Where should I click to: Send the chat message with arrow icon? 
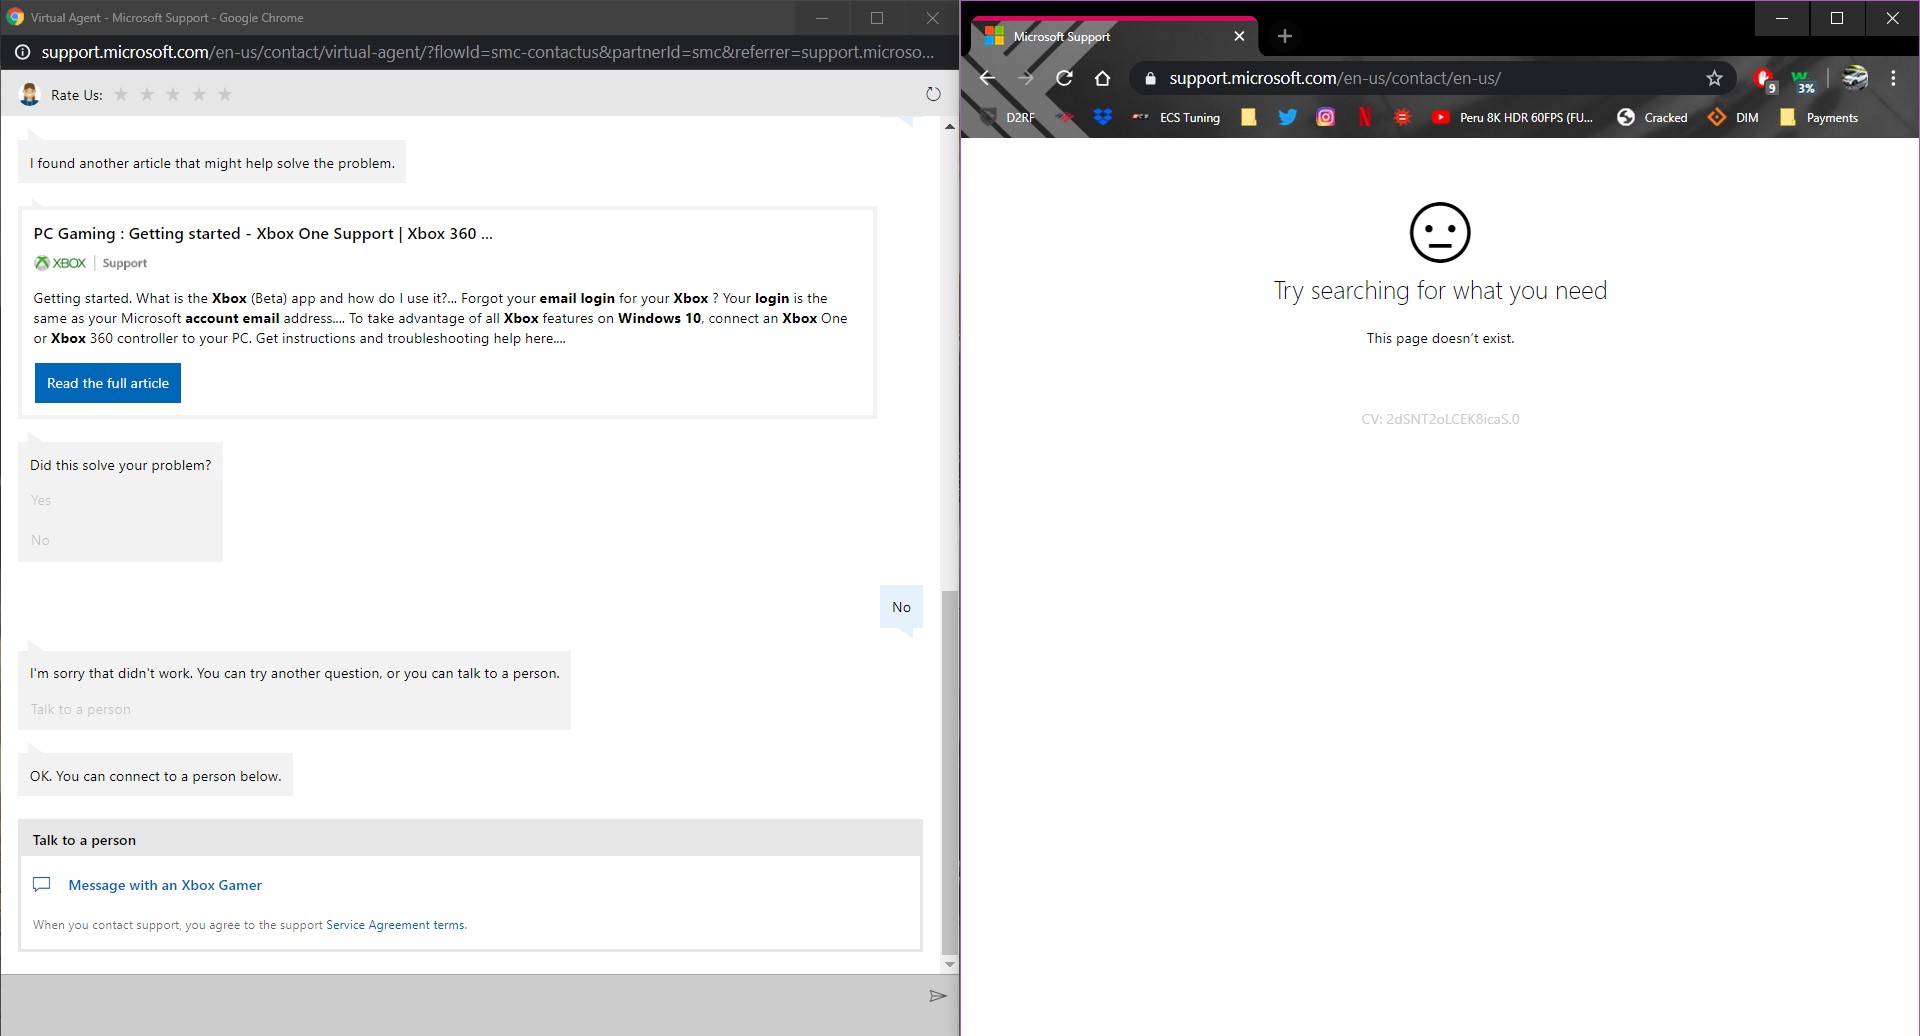click(x=937, y=996)
